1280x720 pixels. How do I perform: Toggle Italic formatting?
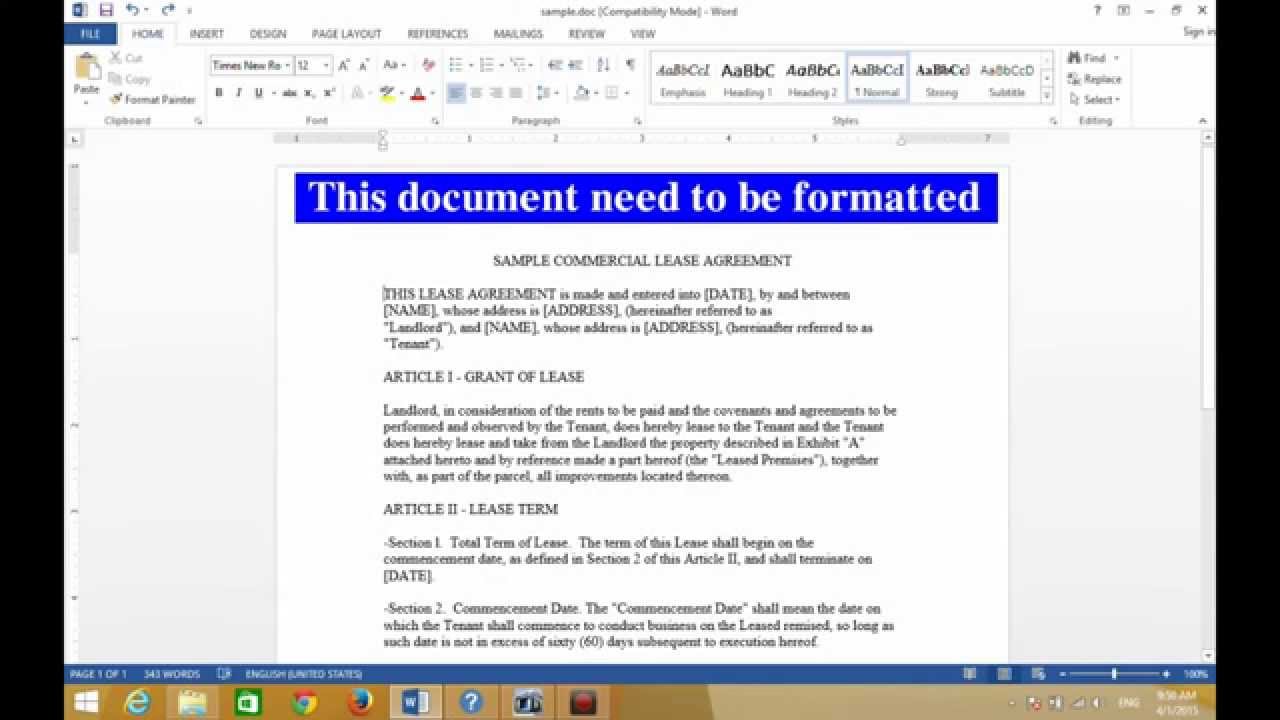tap(238, 93)
